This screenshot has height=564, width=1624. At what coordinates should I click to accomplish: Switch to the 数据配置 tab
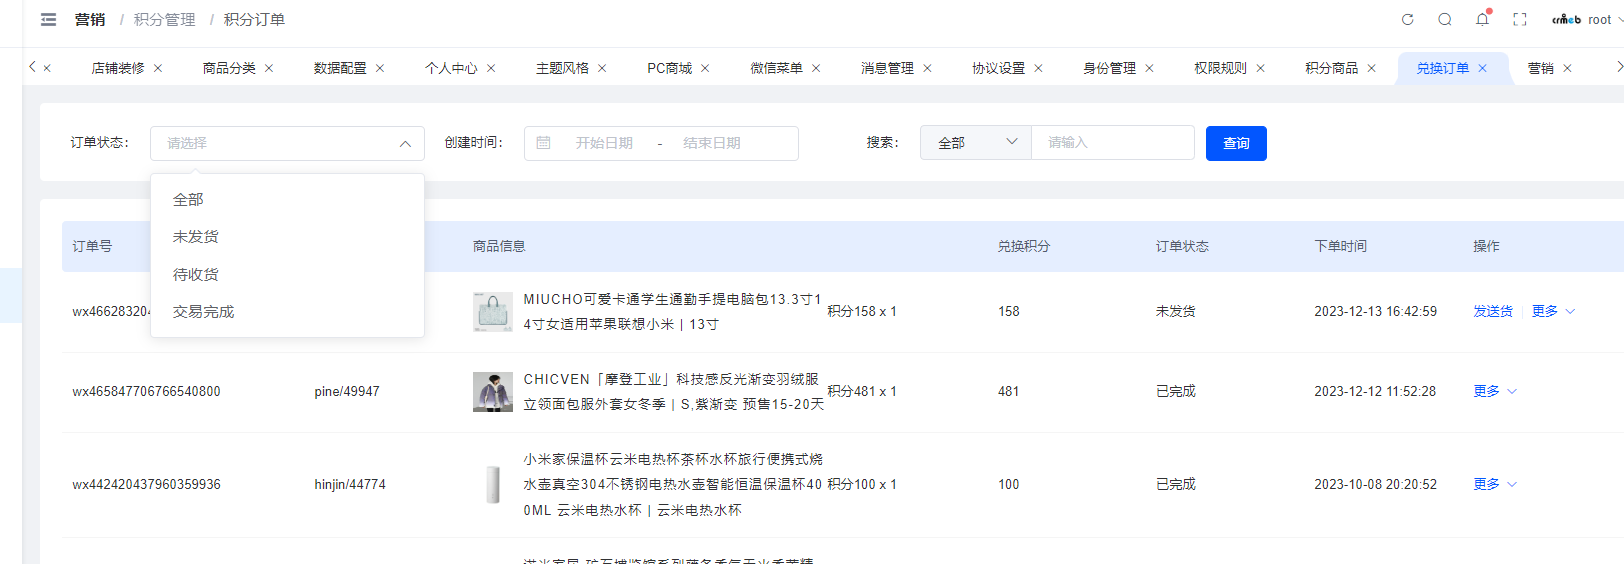point(340,68)
